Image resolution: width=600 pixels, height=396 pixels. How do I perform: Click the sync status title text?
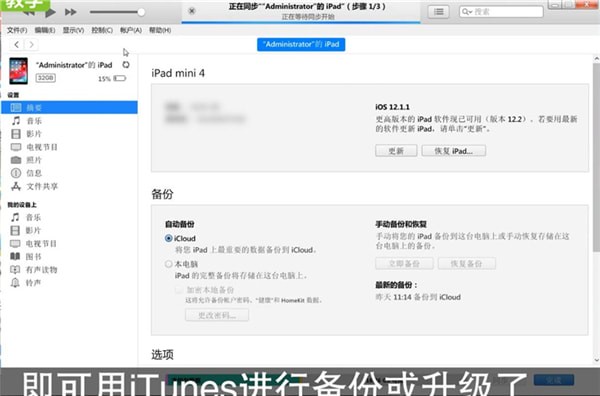tap(307, 7)
